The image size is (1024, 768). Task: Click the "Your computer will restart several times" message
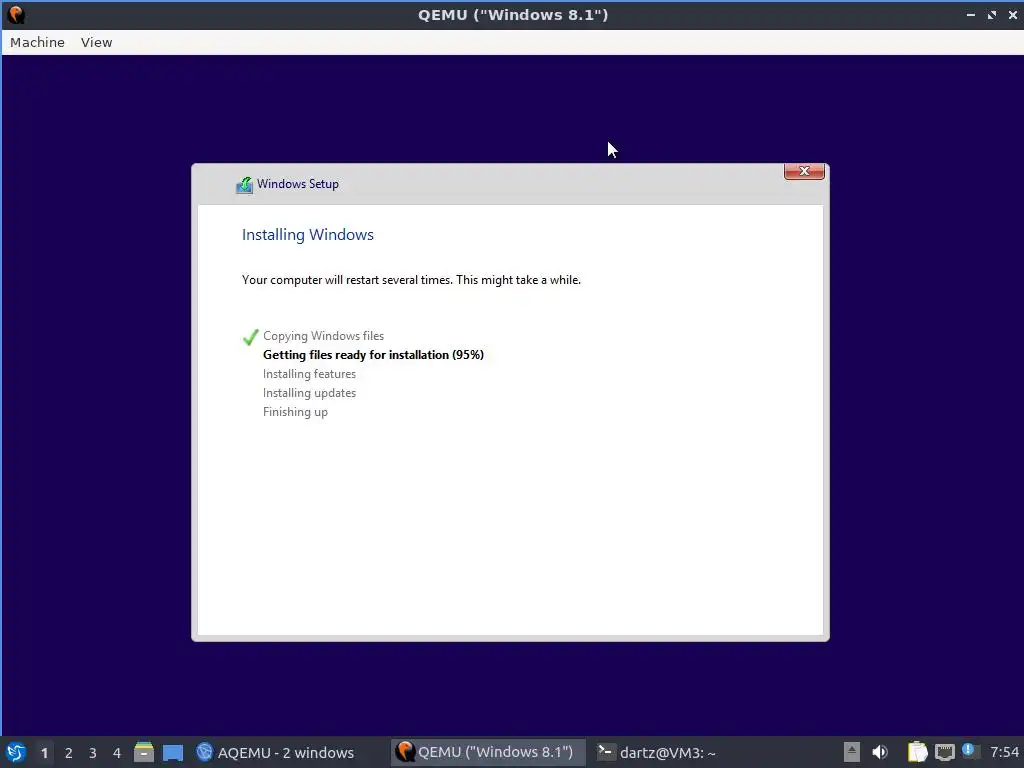tap(411, 280)
